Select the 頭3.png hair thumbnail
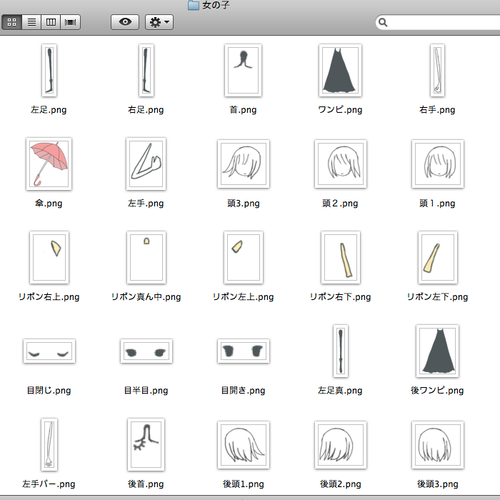Viewport: 500px width, 500px height. point(243,164)
